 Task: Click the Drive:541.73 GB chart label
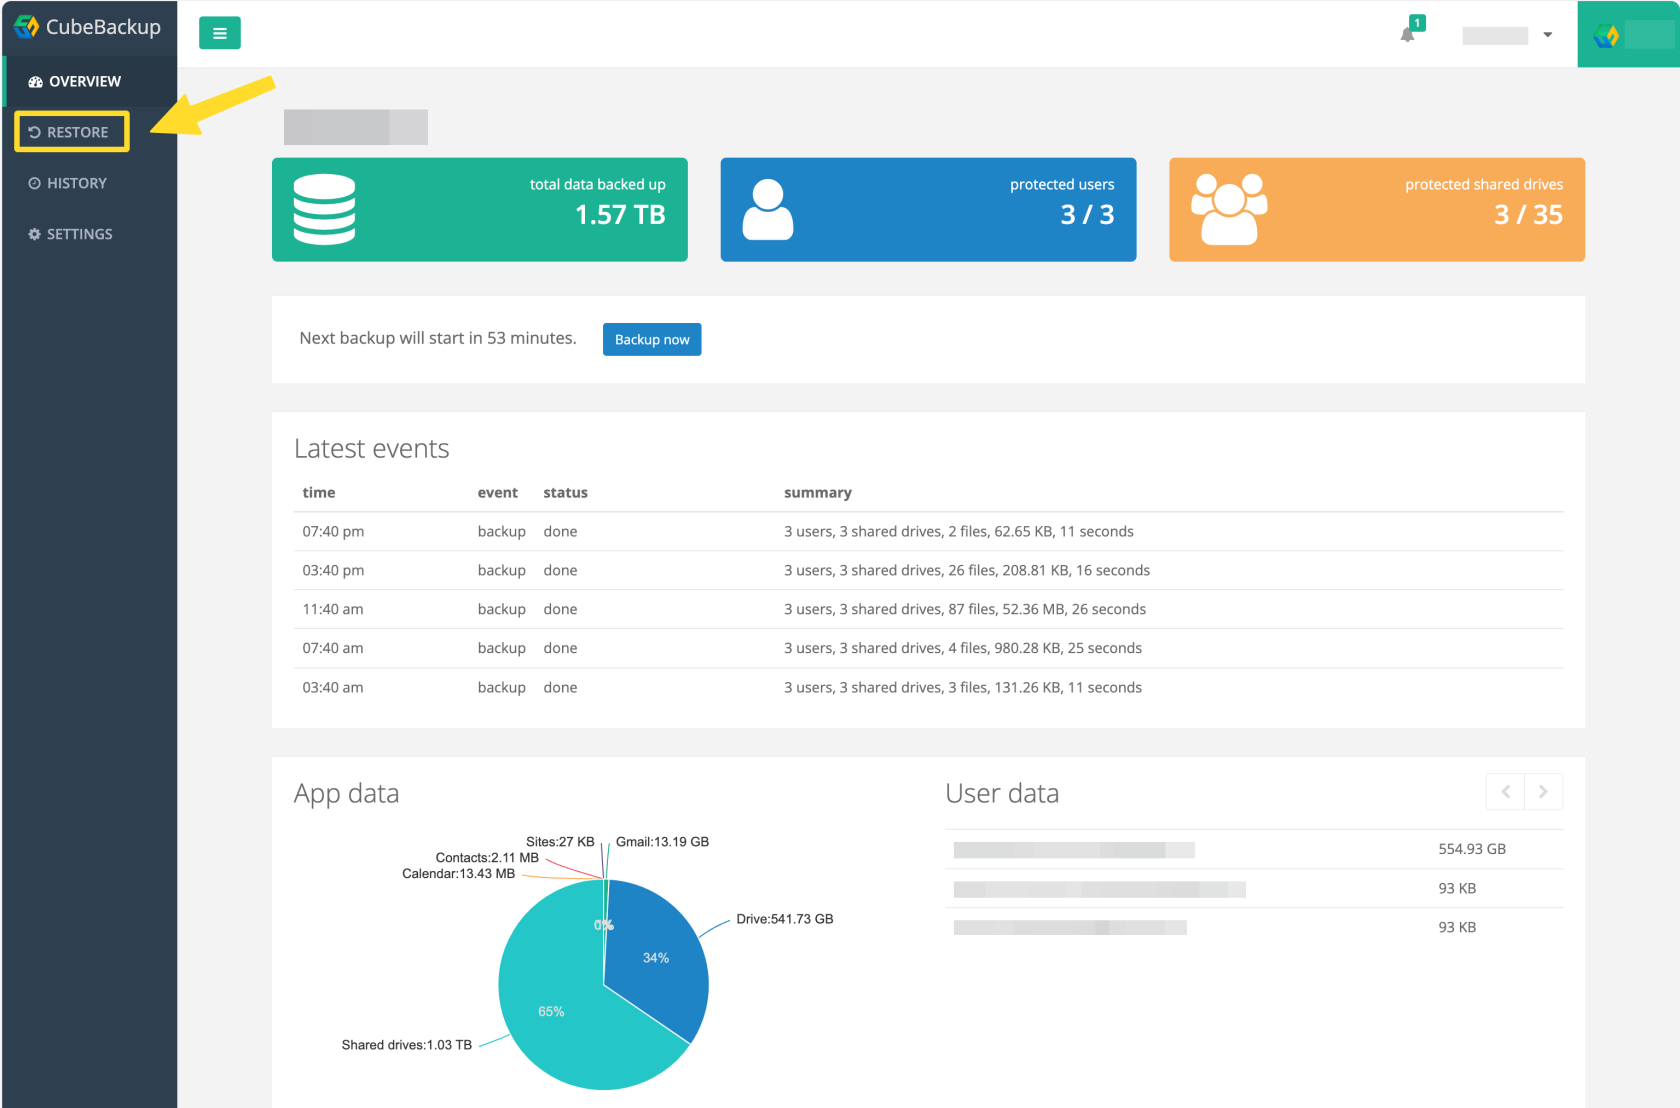(785, 919)
